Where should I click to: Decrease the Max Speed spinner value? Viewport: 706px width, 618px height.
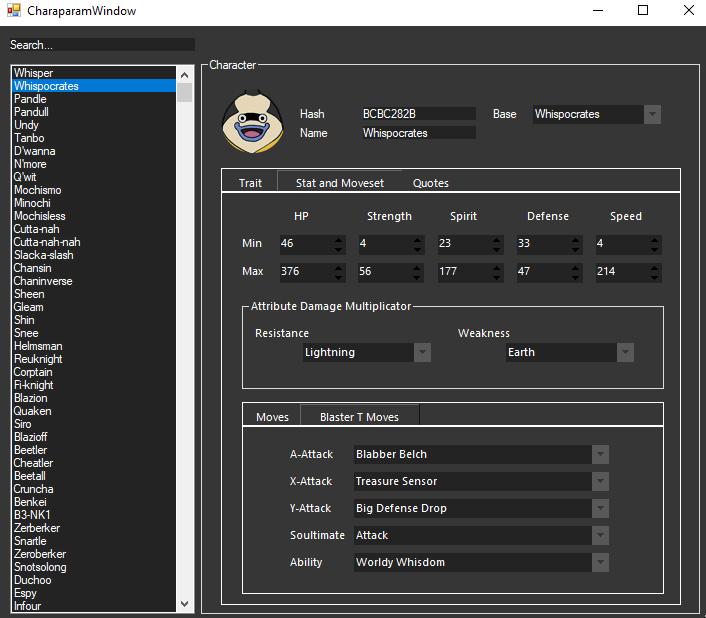pos(653,276)
